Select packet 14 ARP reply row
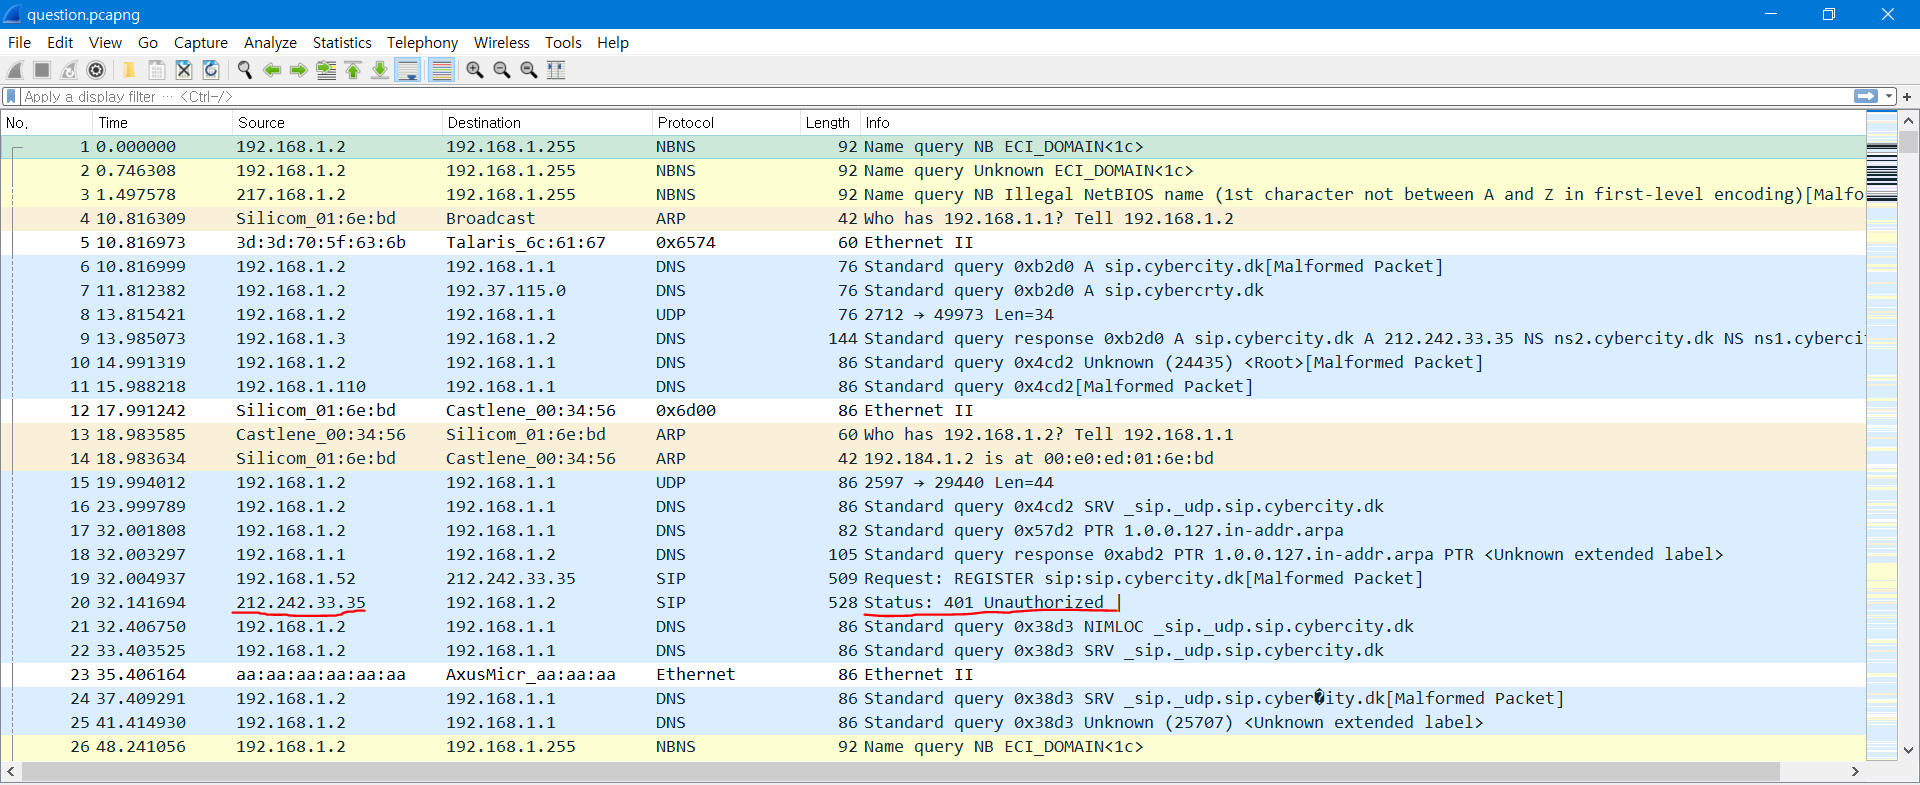 934,459
